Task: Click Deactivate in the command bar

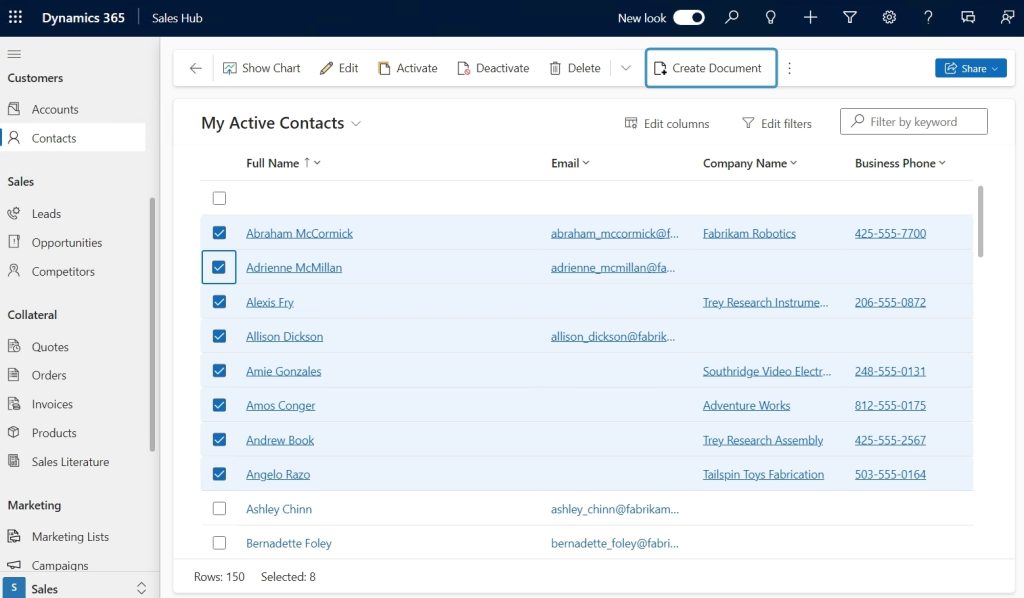Action: 493,68
